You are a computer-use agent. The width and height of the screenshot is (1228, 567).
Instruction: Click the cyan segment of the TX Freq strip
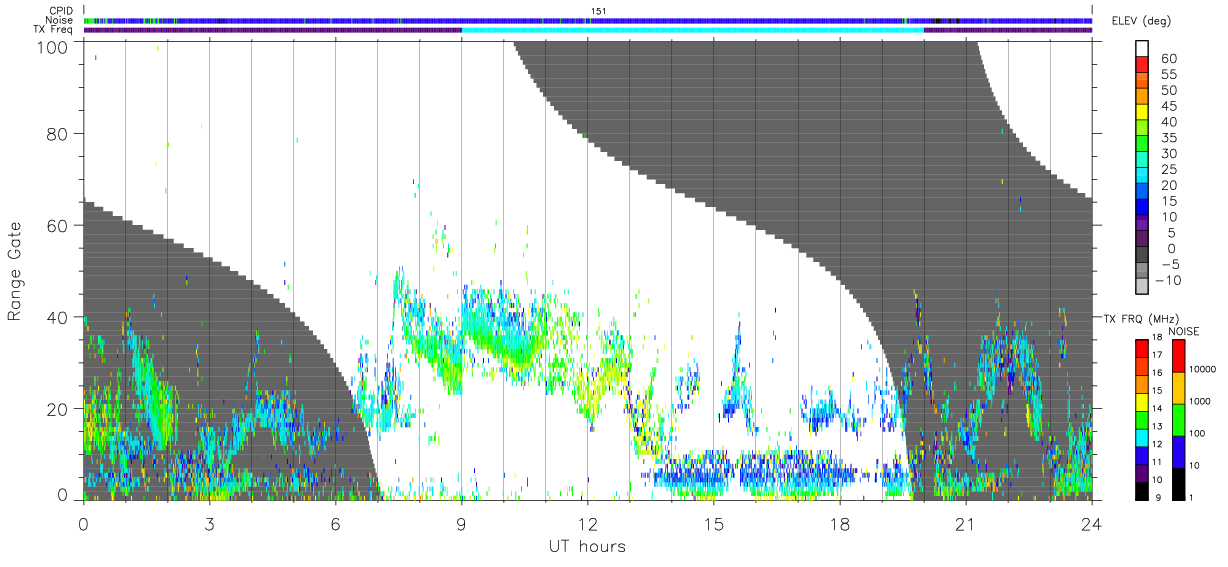click(x=692, y=30)
